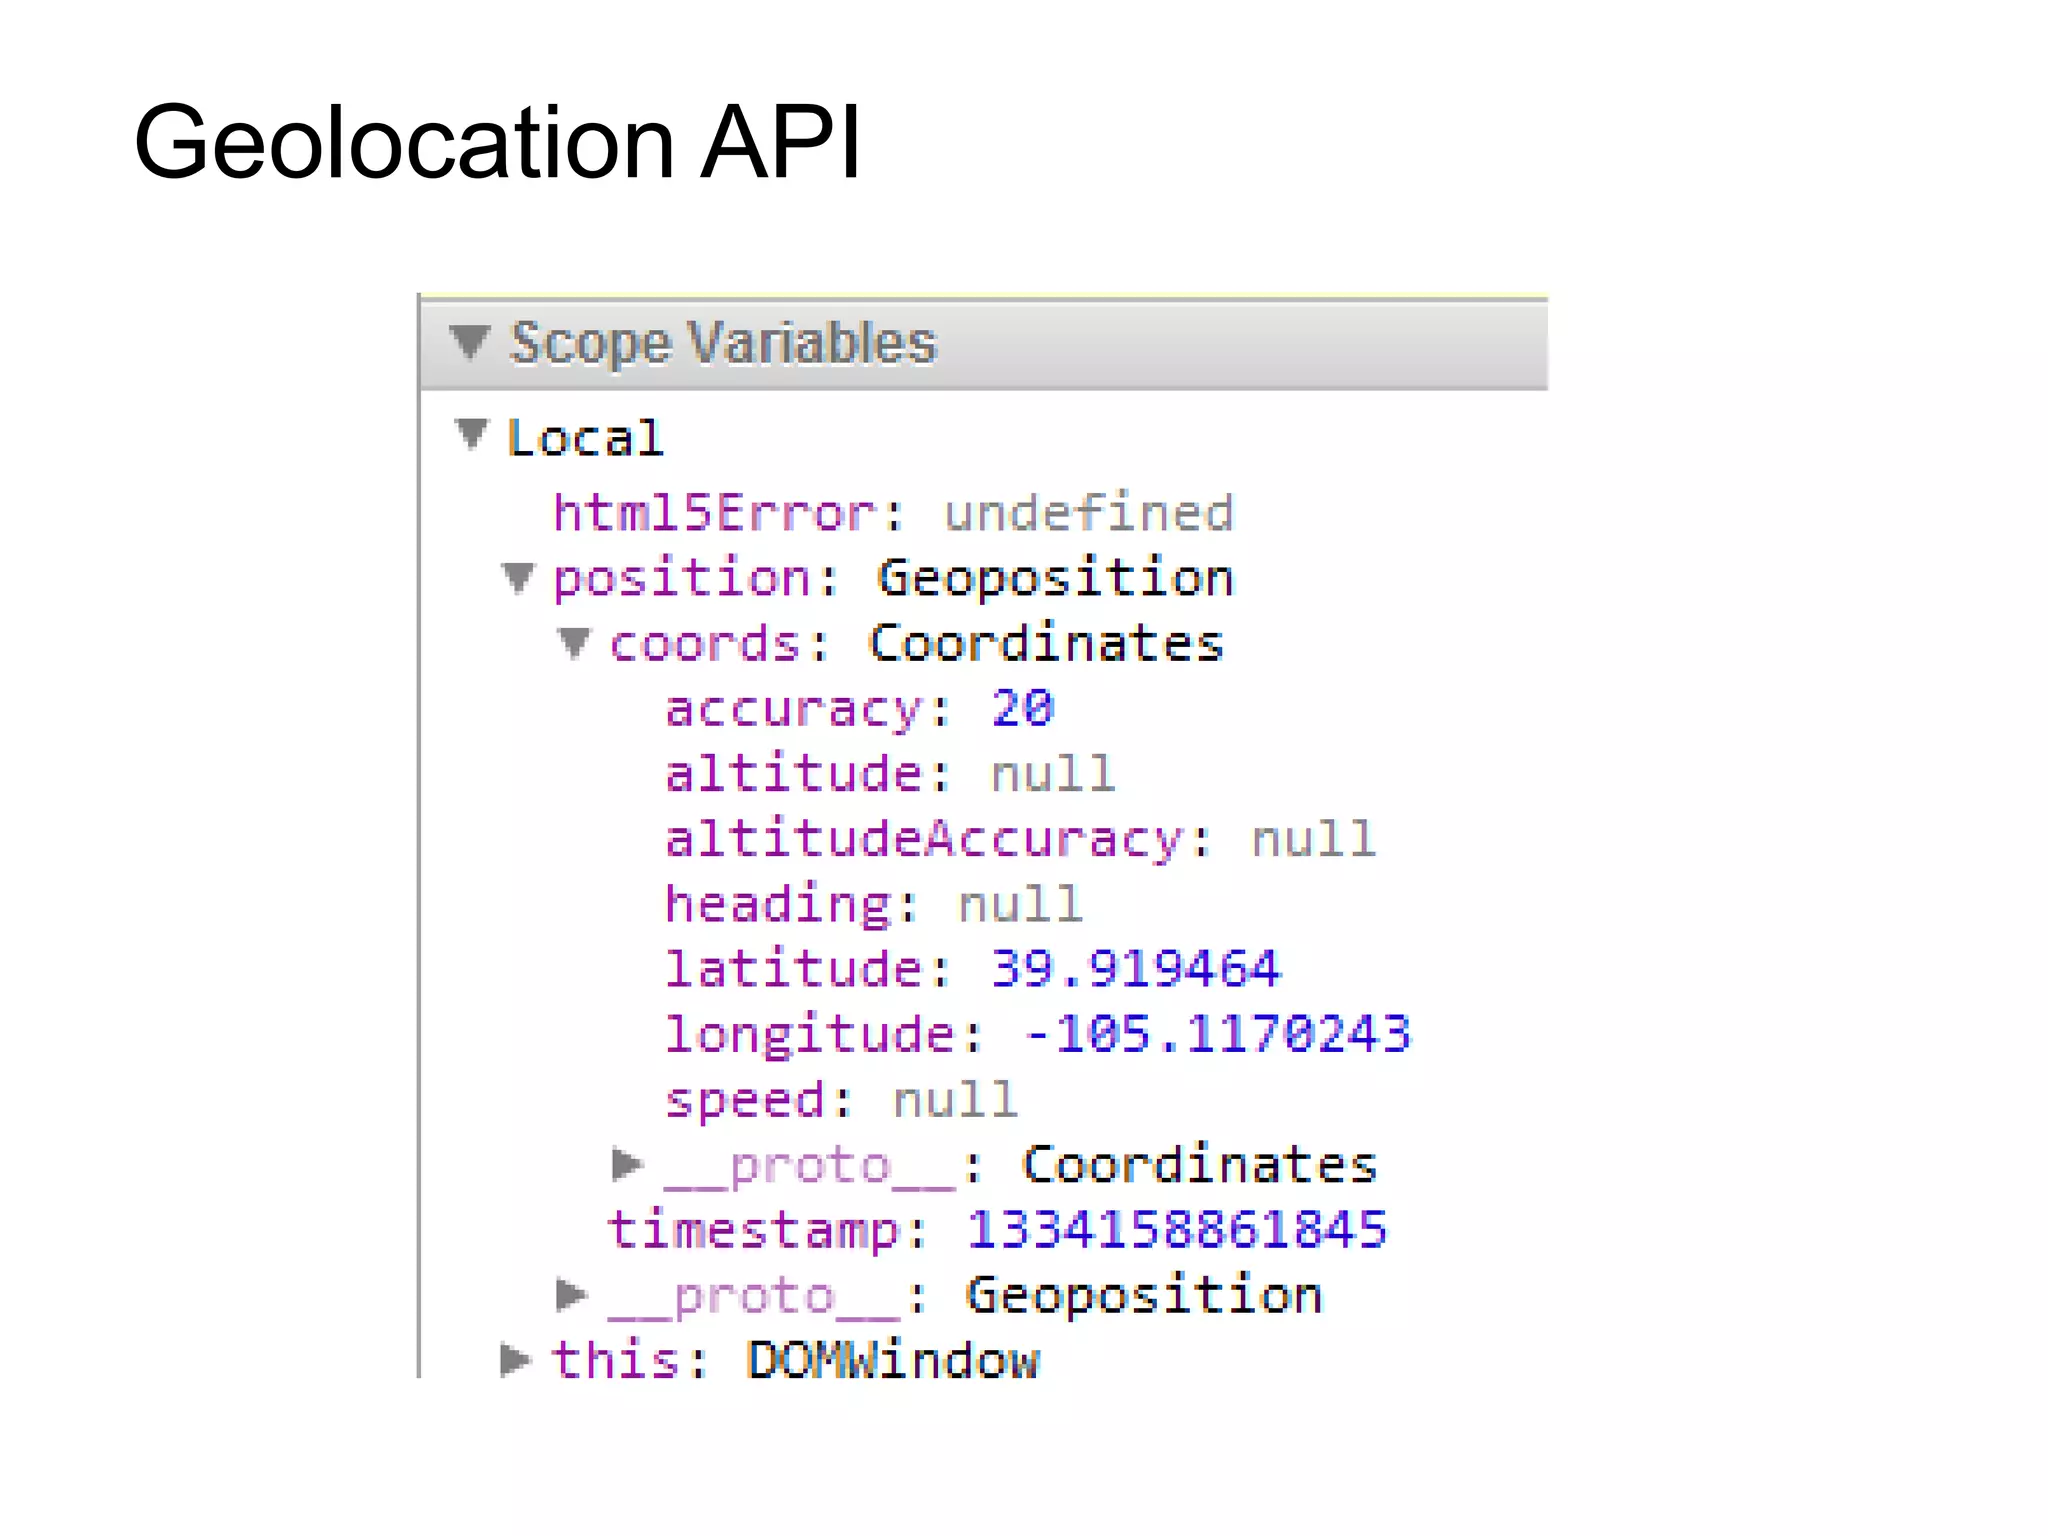2048x1536 pixels.
Task: Click the timestamp property name
Action: click(x=754, y=1230)
